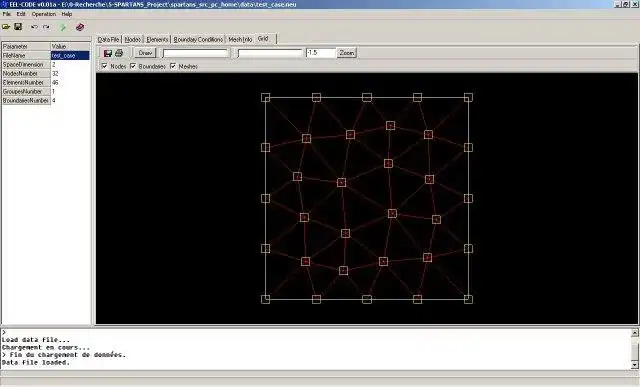Open the Edit menu

click(21, 14)
